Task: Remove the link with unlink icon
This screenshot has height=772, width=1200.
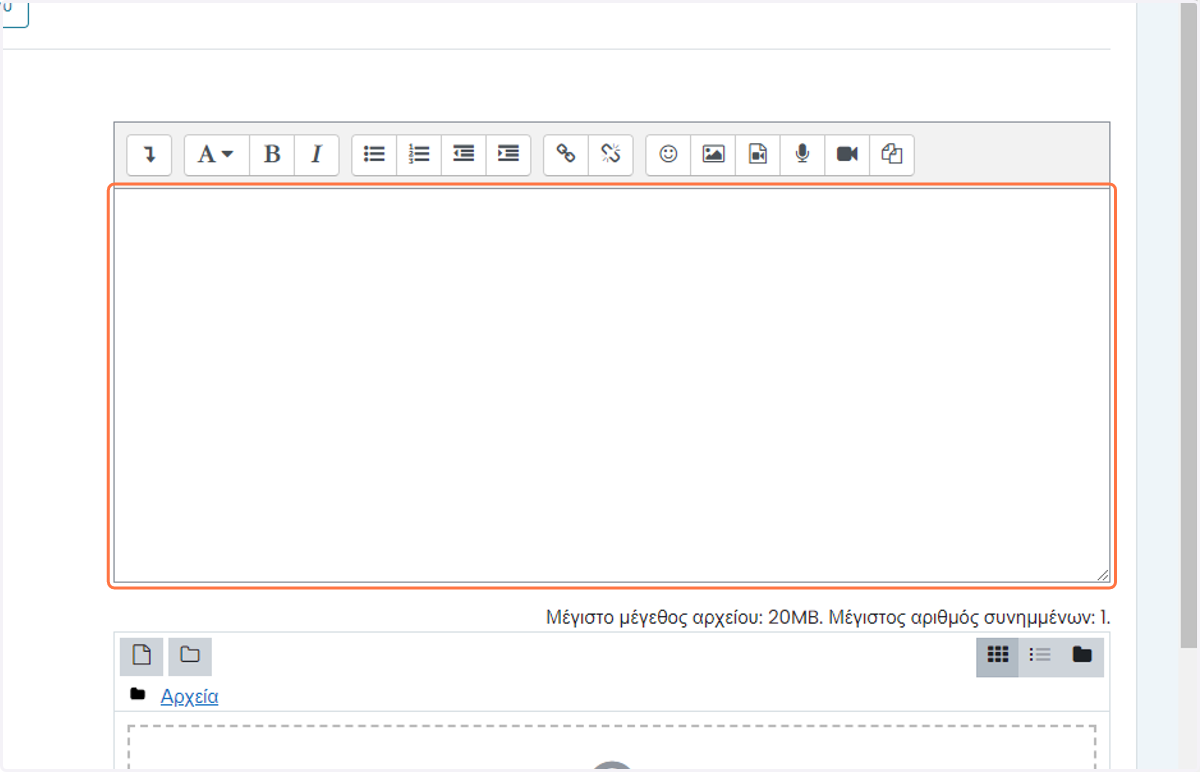Action: (x=611, y=155)
